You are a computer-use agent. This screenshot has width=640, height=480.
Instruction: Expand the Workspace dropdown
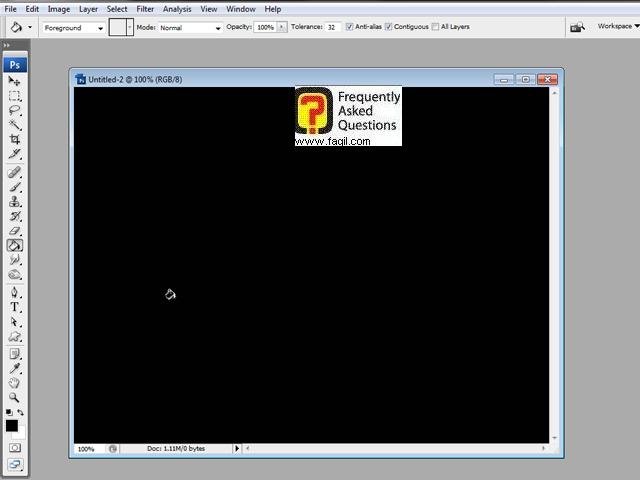click(x=615, y=27)
